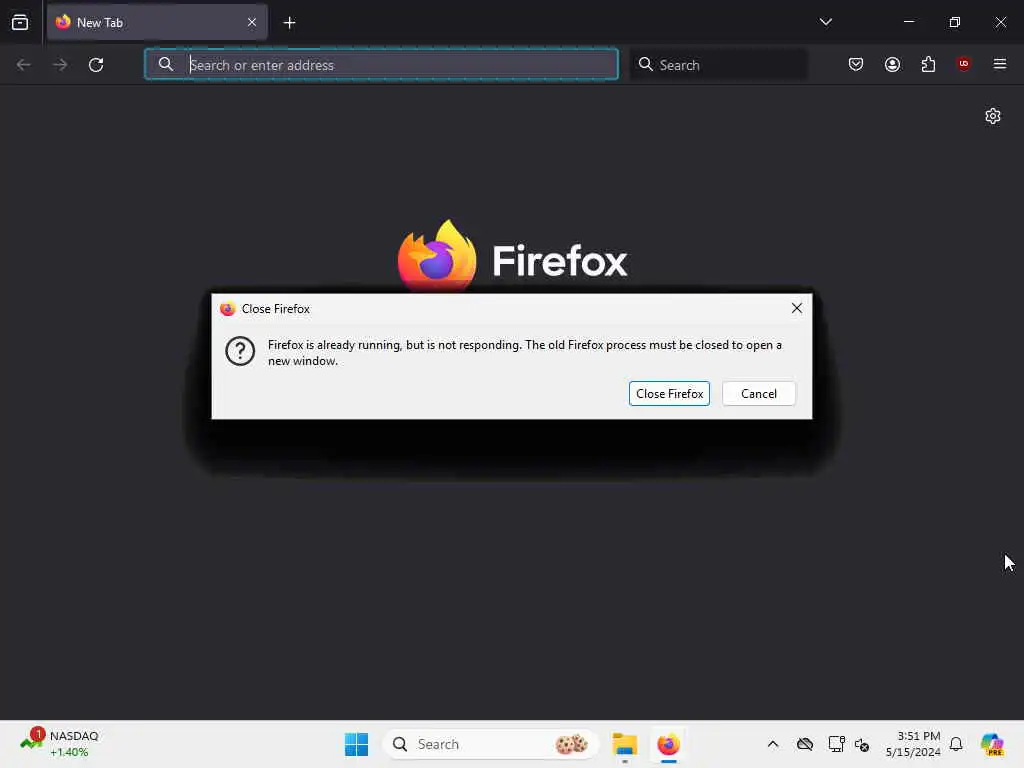Open new tab personalize gear
The height and width of the screenshot is (768, 1024).
[x=993, y=116]
